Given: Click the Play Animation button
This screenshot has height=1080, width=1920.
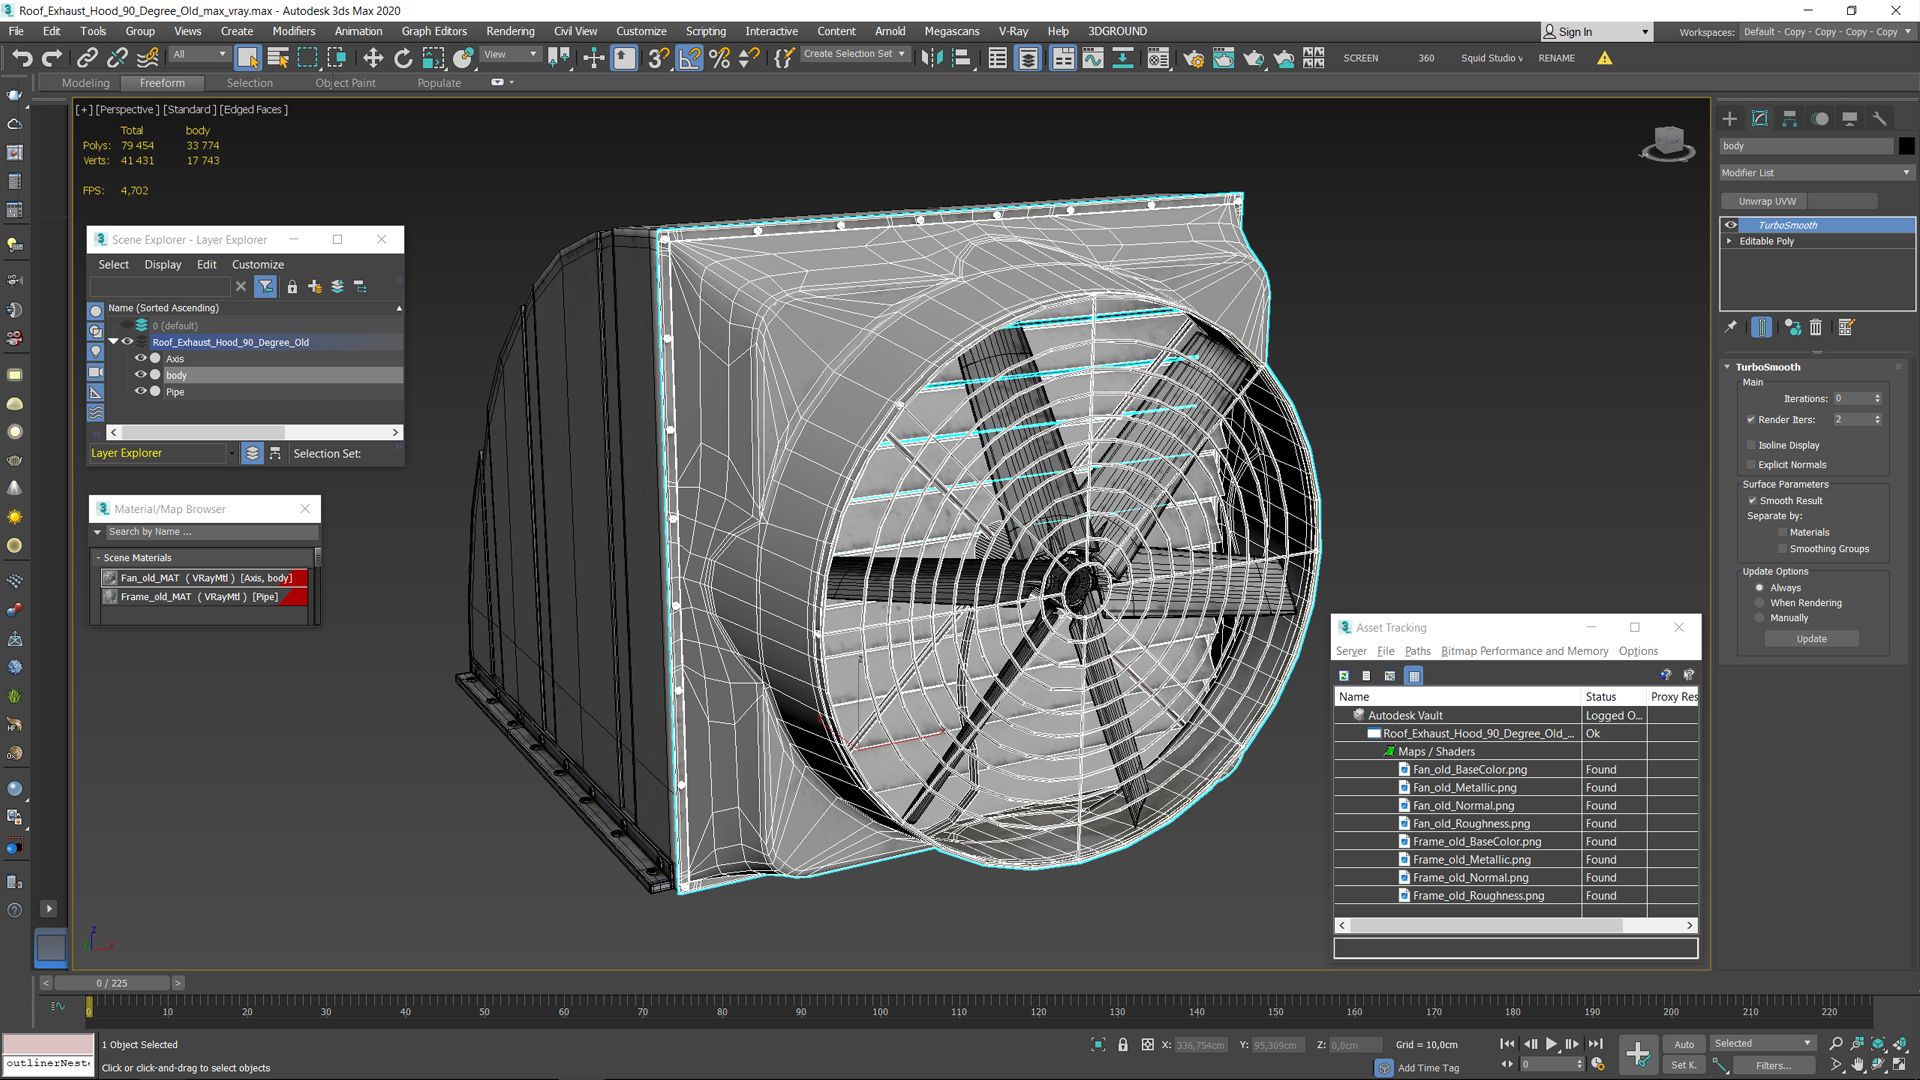Looking at the screenshot, I should [x=1551, y=1043].
